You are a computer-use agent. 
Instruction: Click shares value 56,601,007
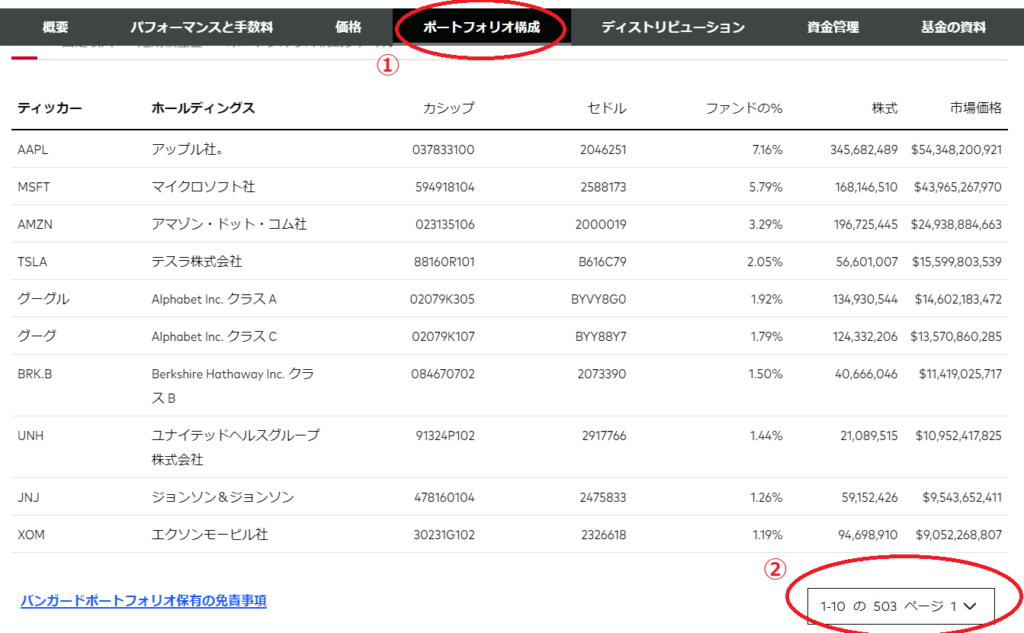[867, 261]
